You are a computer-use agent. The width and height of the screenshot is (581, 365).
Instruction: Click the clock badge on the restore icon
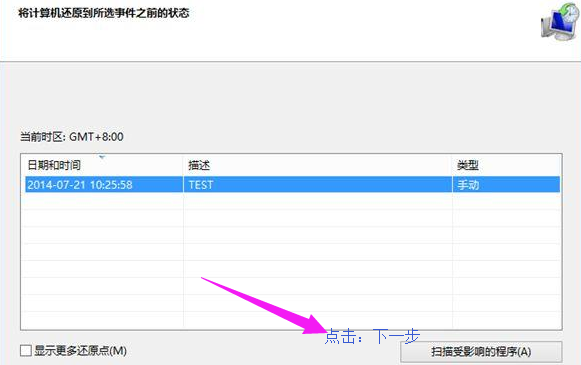[569, 12]
